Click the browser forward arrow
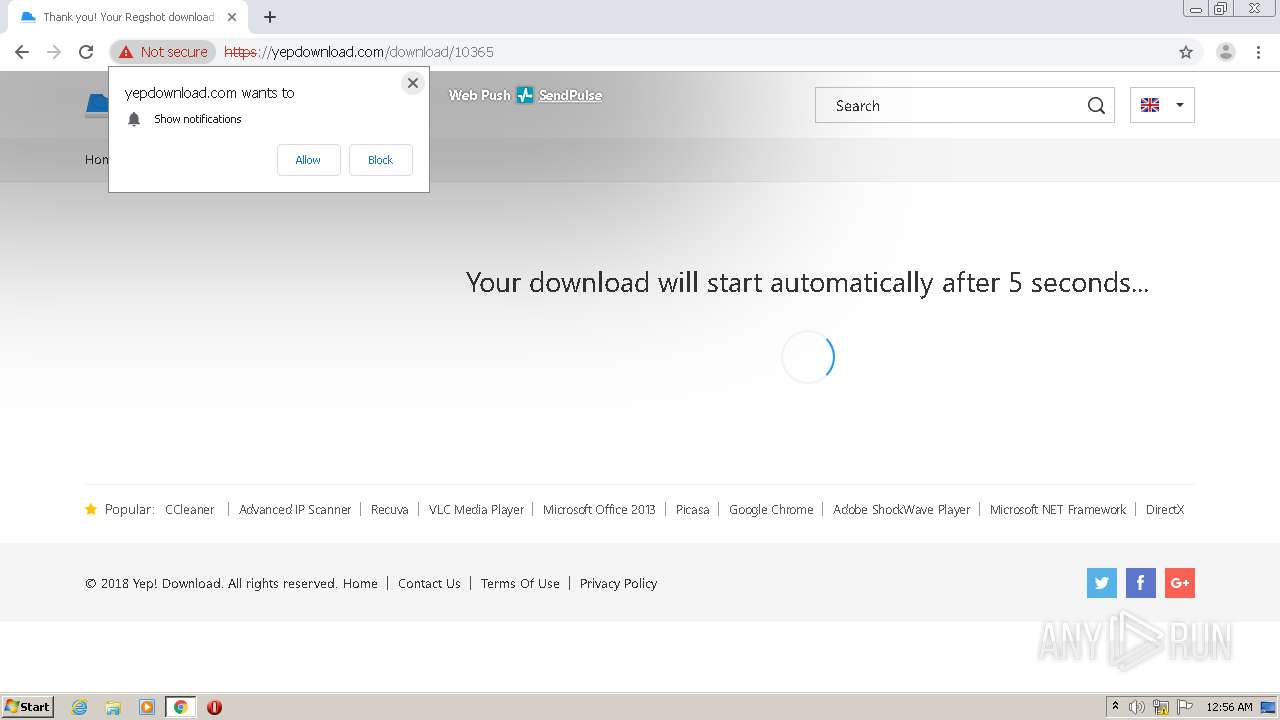The image size is (1280, 720). point(54,52)
